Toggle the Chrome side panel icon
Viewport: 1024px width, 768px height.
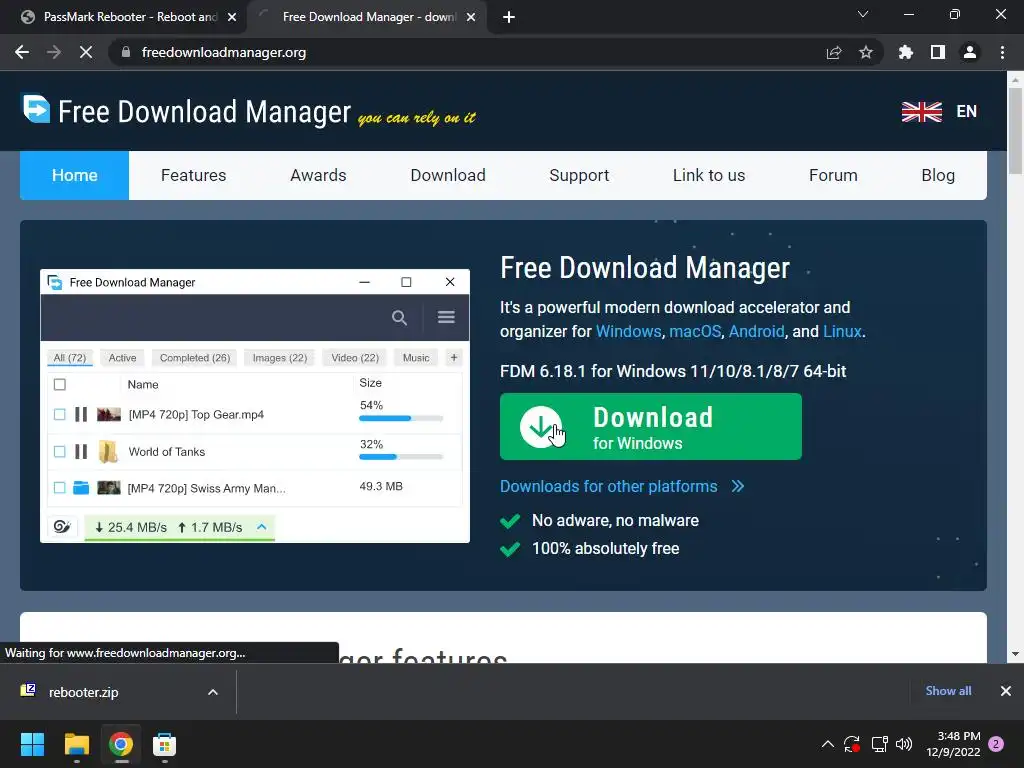[938, 52]
